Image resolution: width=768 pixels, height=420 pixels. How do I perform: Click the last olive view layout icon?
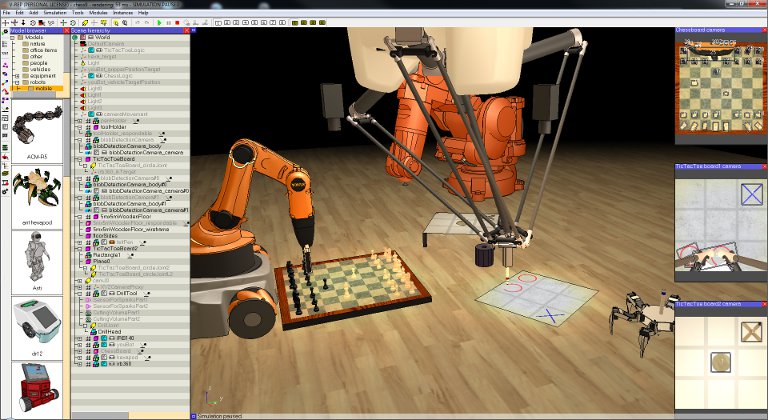click(x=322, y=23)
